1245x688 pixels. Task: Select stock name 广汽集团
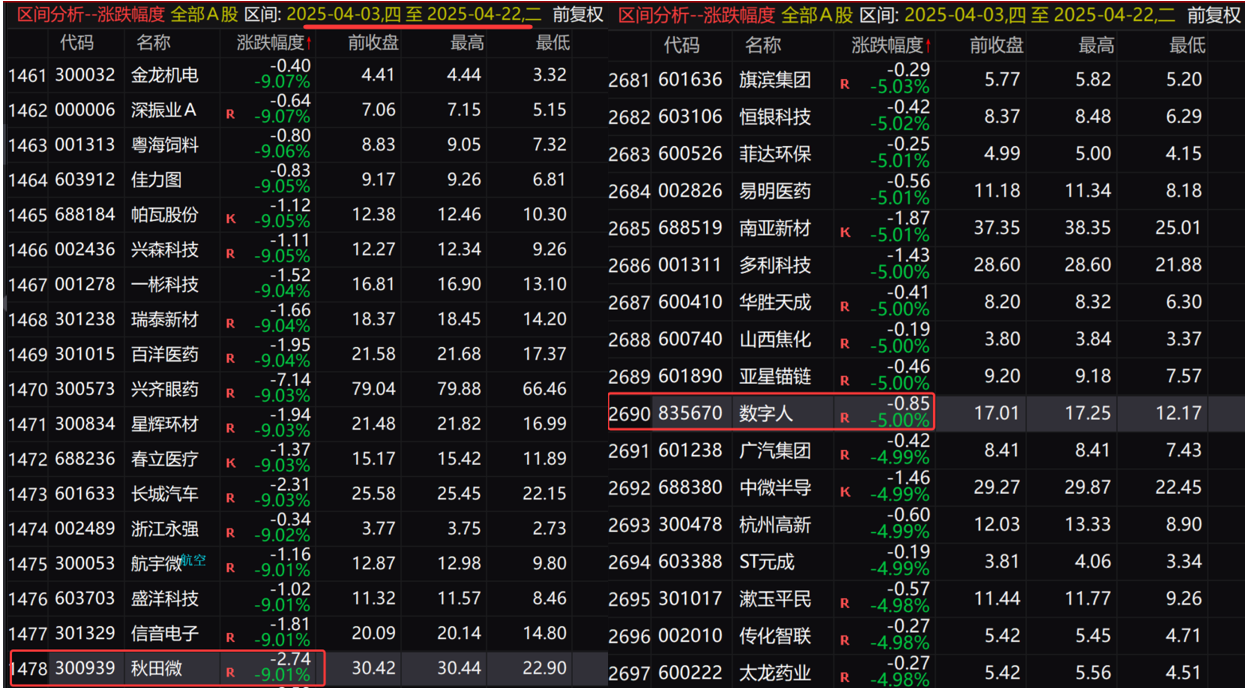[x=775, y=450]
